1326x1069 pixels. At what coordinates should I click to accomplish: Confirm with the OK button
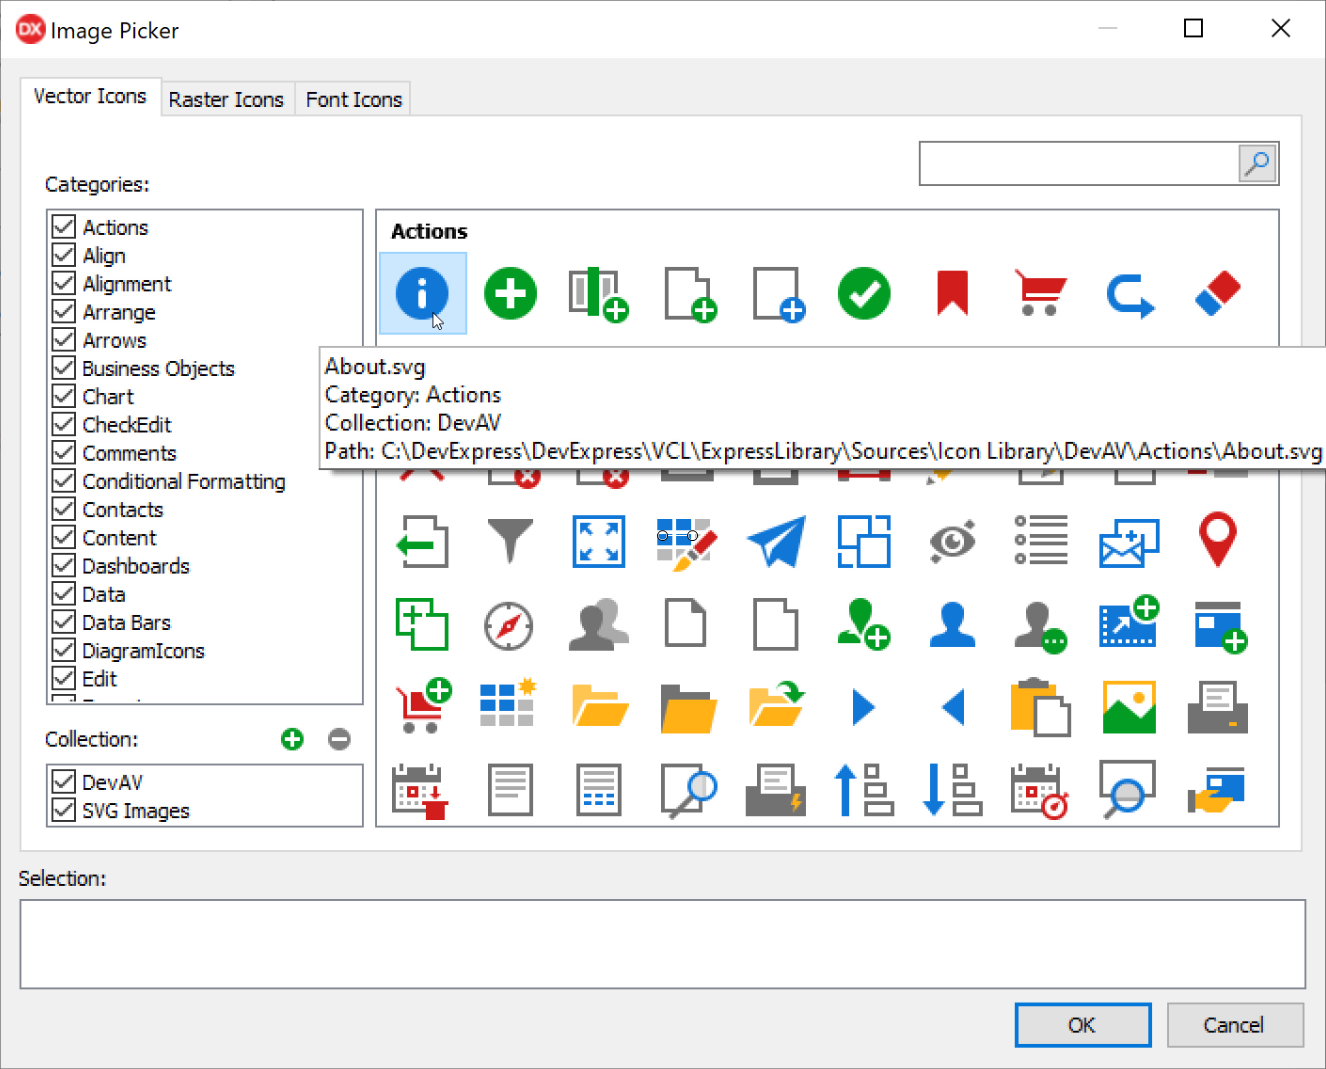click(x=1082, y=1025)
